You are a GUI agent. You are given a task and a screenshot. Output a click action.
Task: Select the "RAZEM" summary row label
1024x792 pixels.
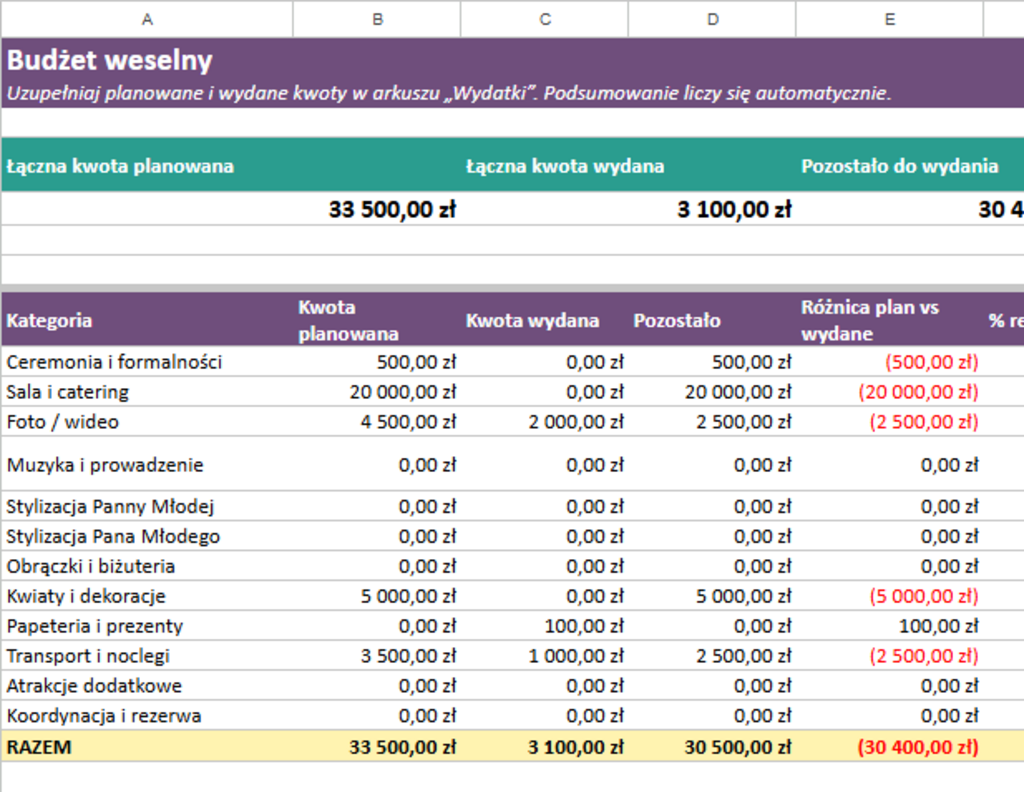click(x=37, y=746)
